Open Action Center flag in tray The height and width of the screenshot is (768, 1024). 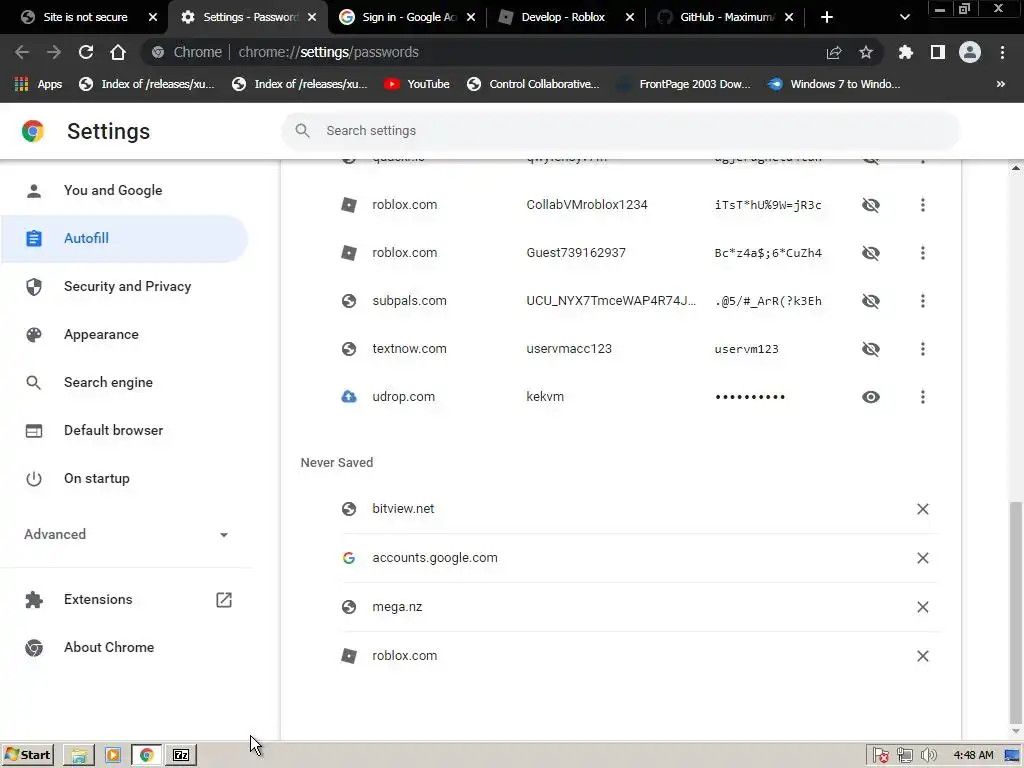coord(880,756)
